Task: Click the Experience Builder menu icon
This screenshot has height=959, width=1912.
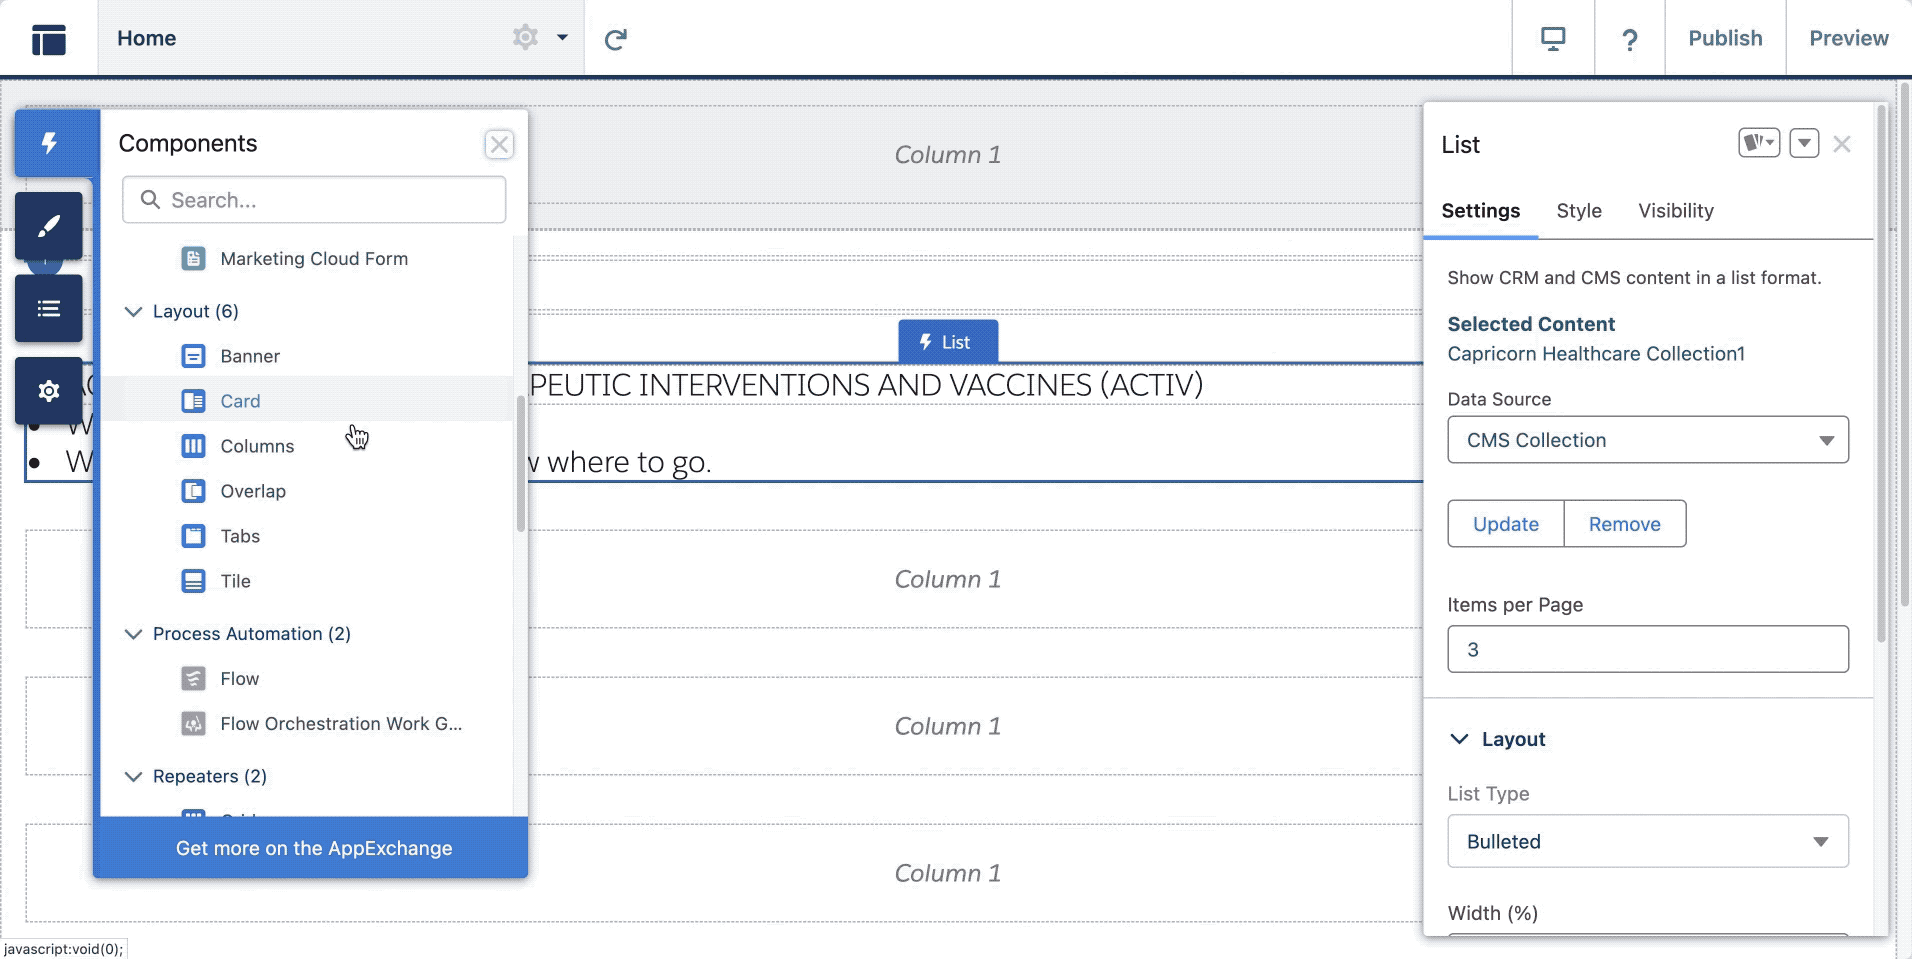Action: (49, 38)
